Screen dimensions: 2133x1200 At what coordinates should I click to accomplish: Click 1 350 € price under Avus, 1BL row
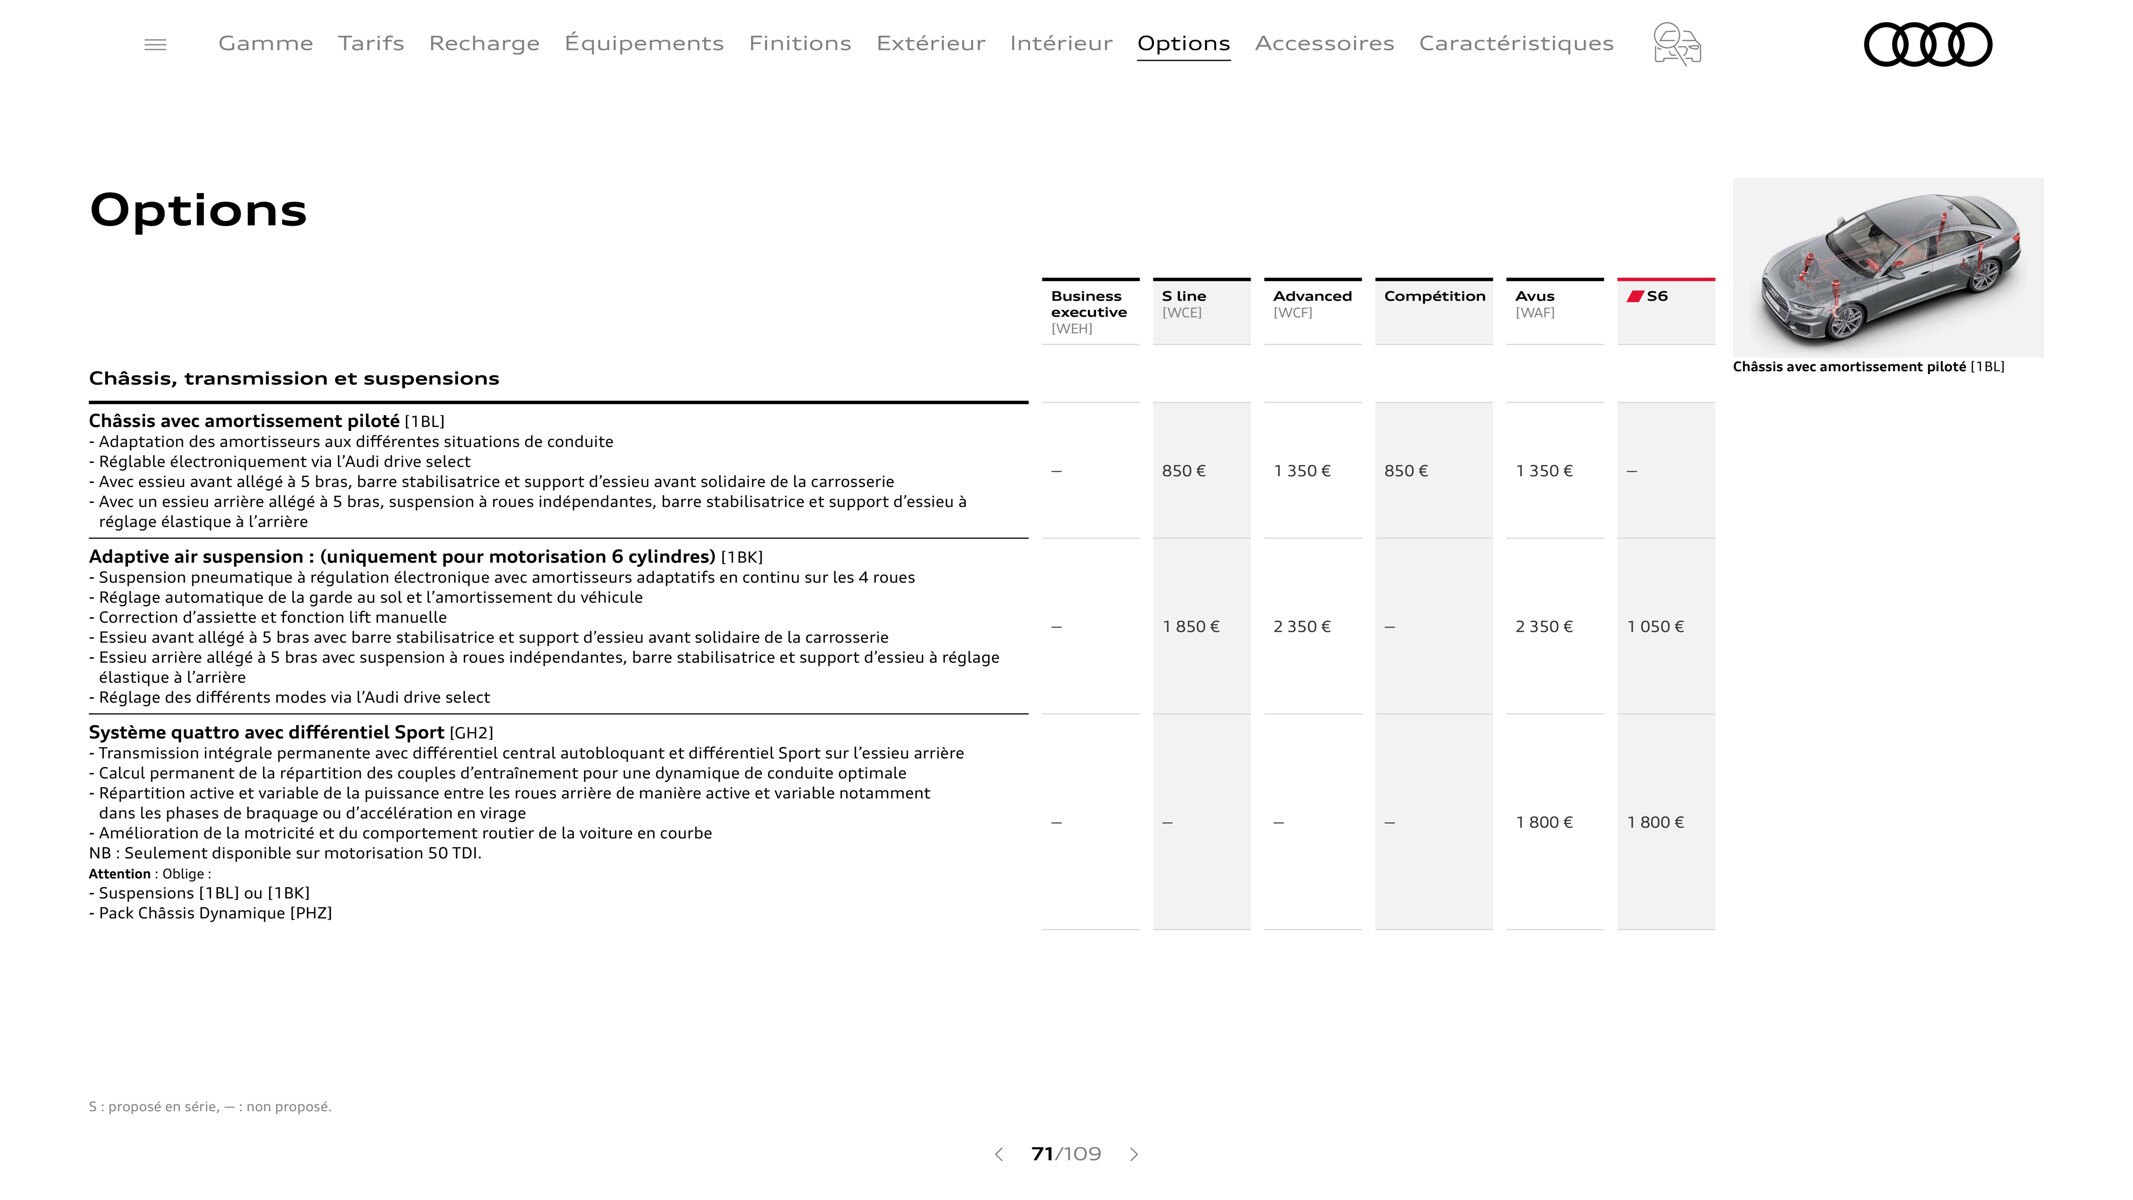tap(1544, 471)
